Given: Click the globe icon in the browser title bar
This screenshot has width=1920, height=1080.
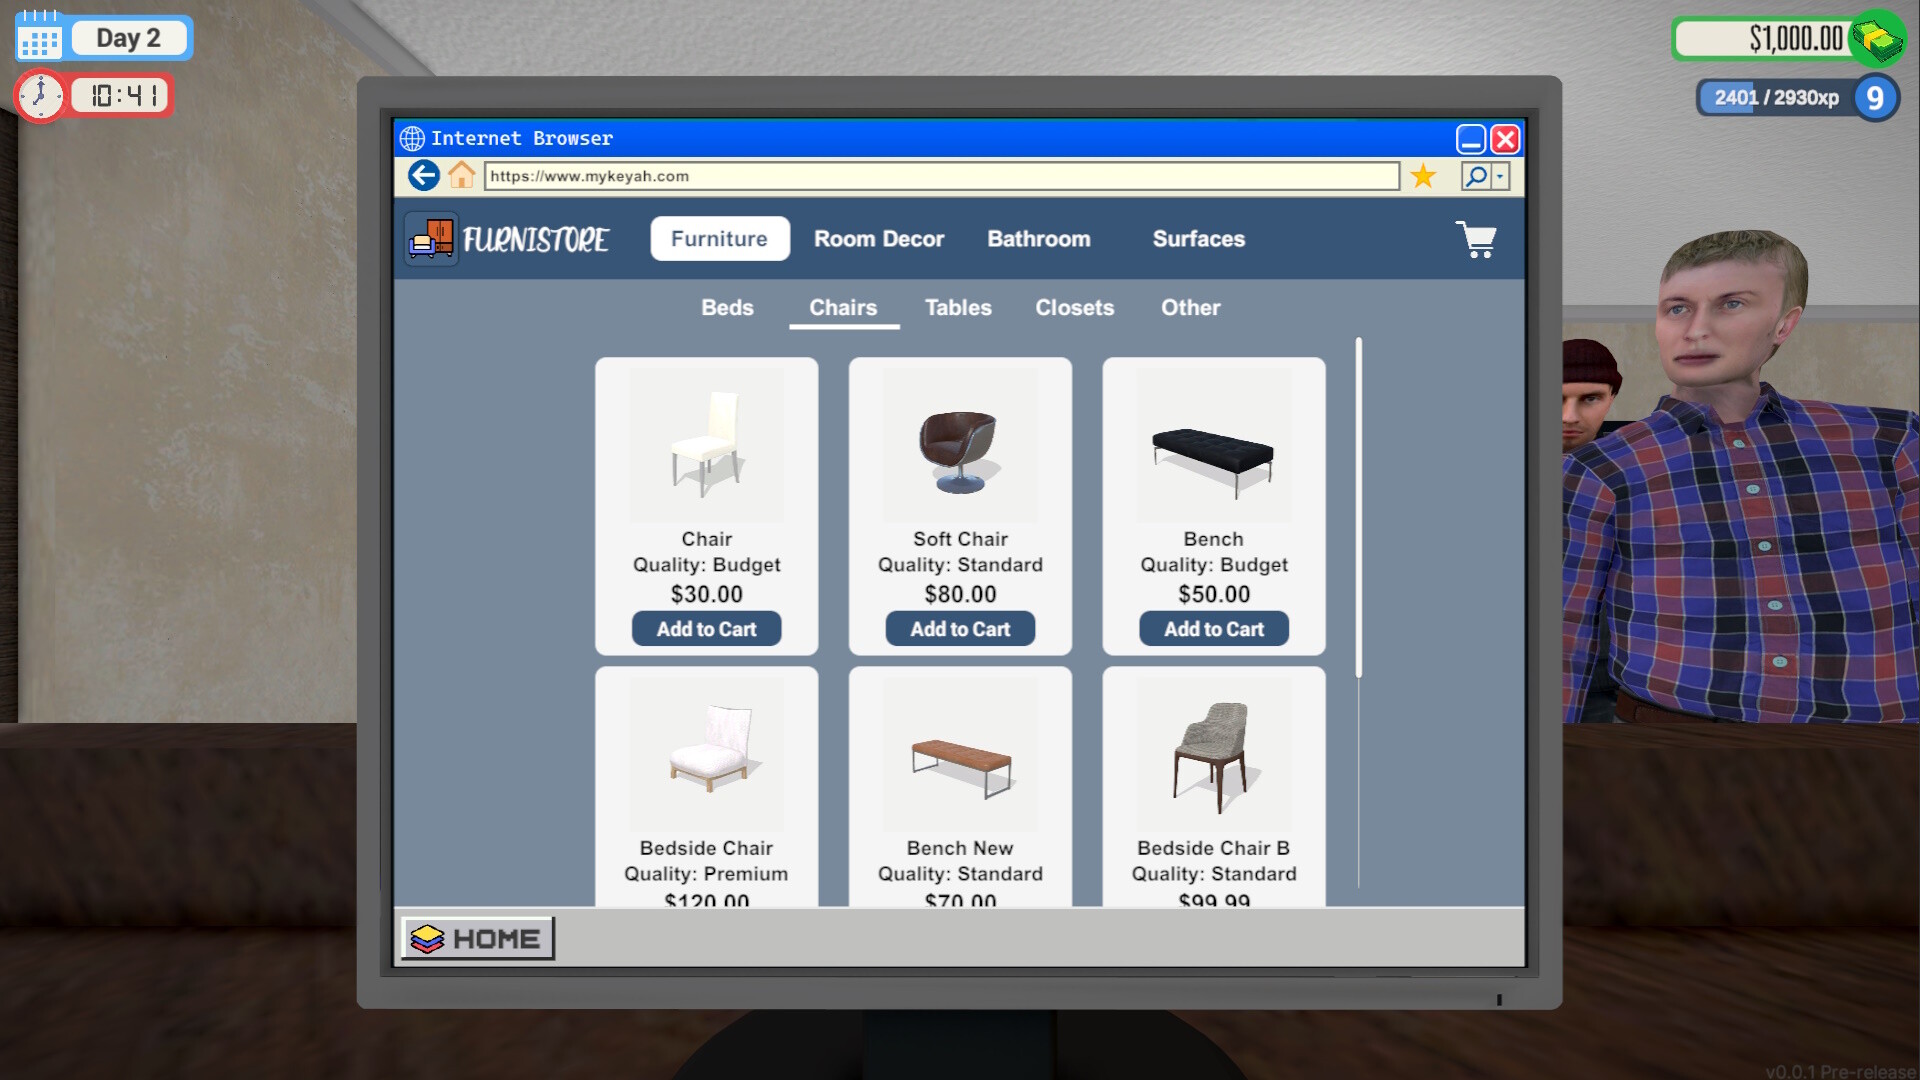Looking at the screenshot, I should (x=412, y=138).
